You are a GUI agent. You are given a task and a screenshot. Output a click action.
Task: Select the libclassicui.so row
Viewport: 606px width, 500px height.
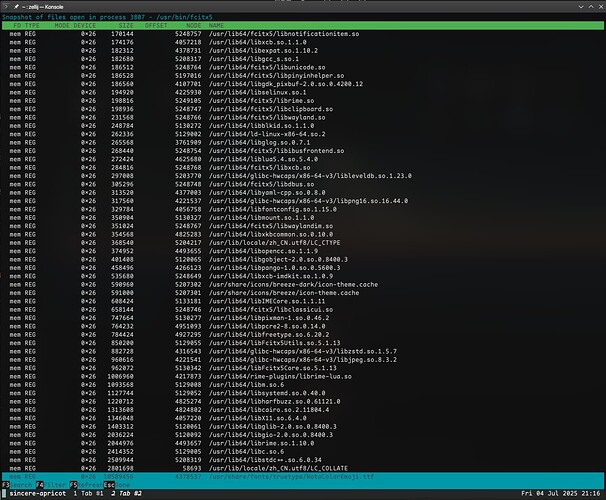pos(303,310)
